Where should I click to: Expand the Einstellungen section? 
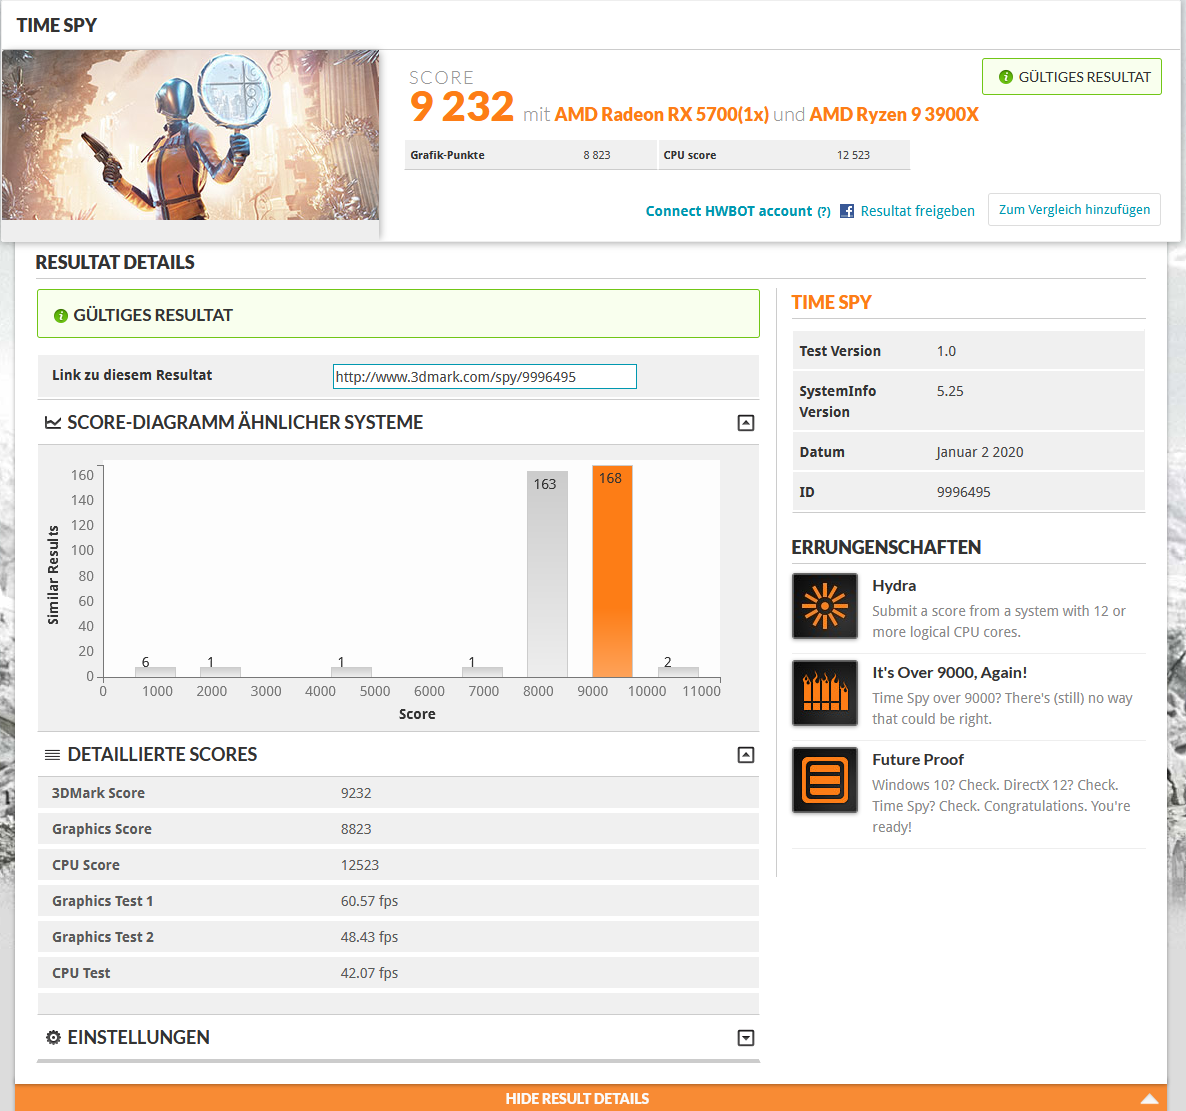click(x=746, y=1038)
